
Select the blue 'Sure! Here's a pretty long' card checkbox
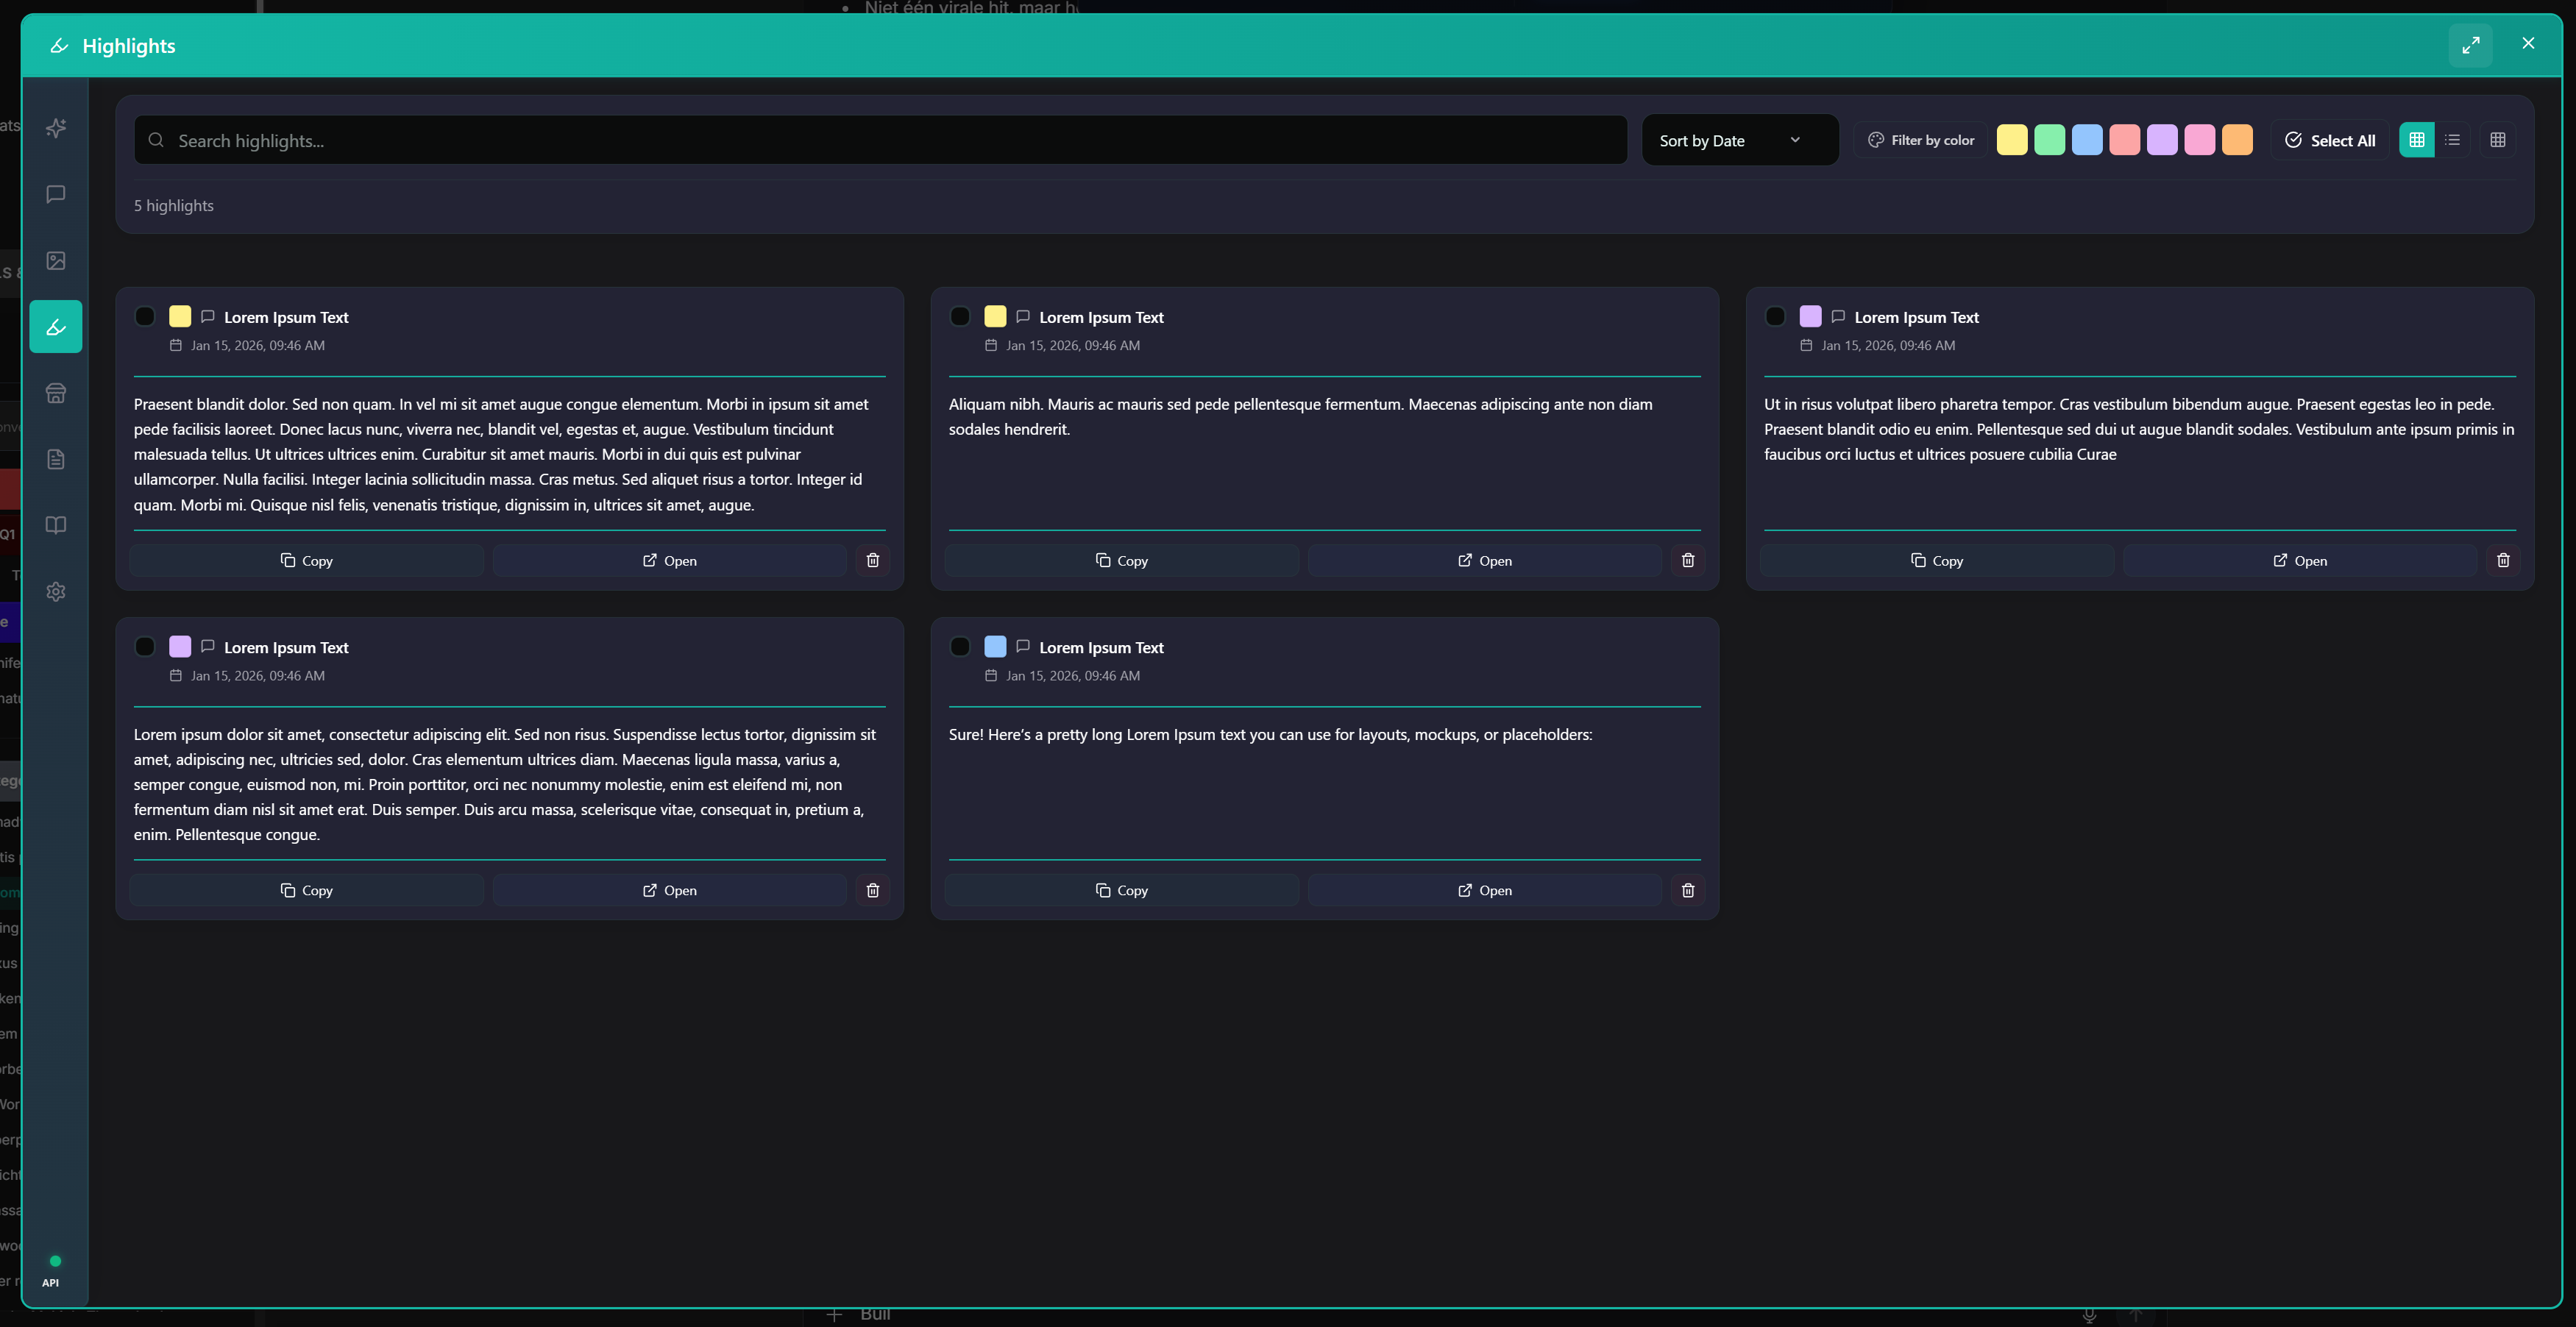(x=960, y=646)
